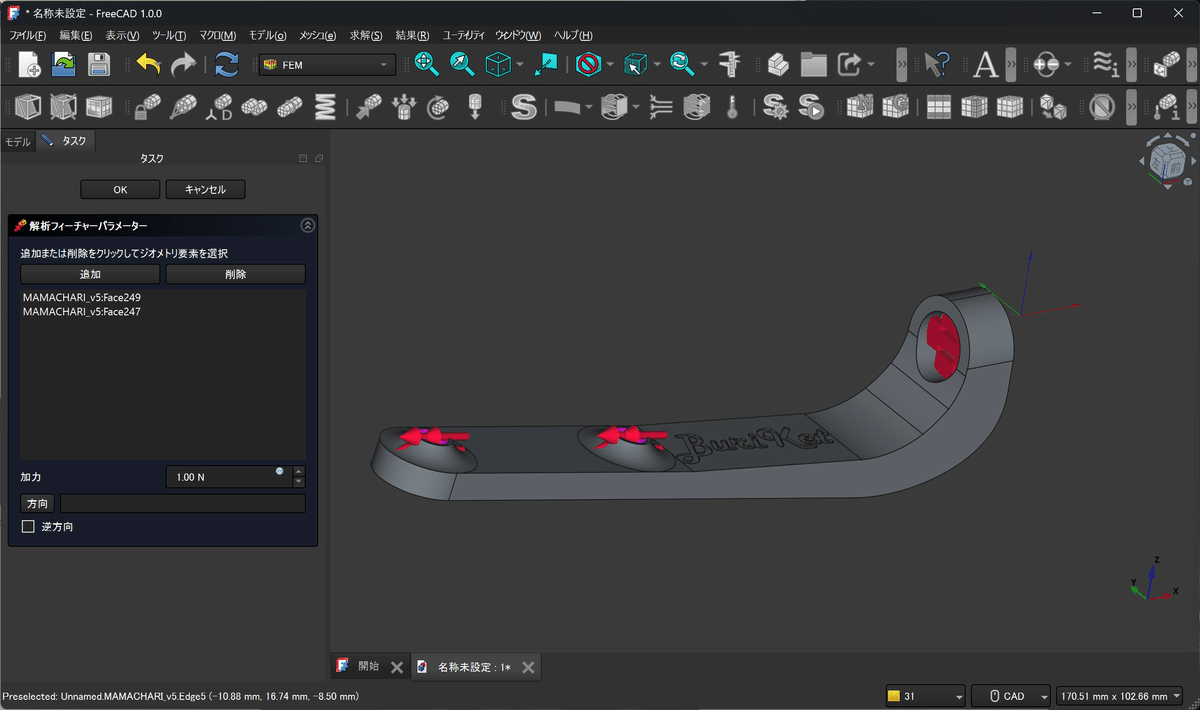The image size is (1200, 710).
Task: Add fixed boundary condition (lock icon)
Action: point(148,106)
